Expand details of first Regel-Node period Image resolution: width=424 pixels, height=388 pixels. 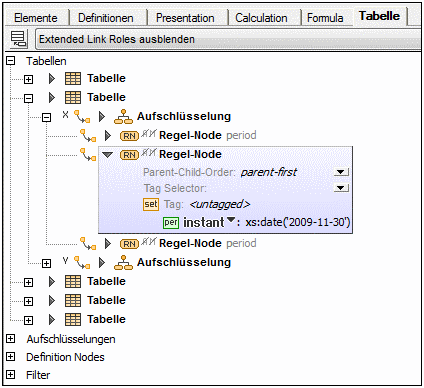[108, 135]
